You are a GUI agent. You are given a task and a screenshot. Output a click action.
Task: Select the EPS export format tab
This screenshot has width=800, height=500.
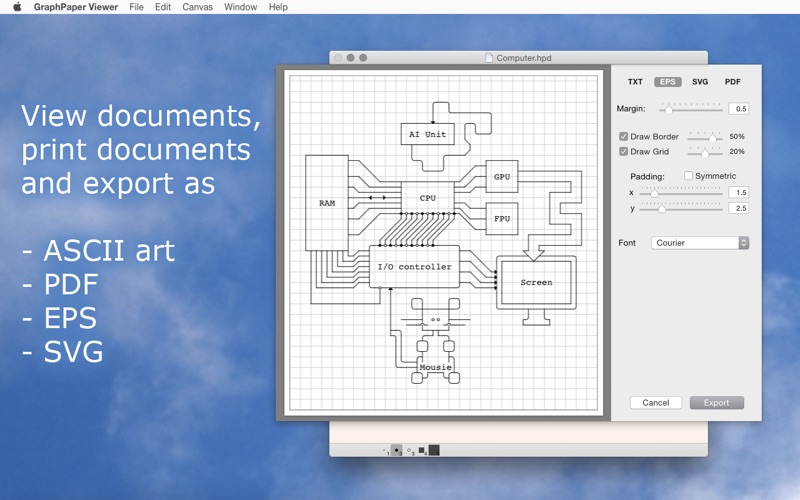pyautogui.click(x=667, y=82)
